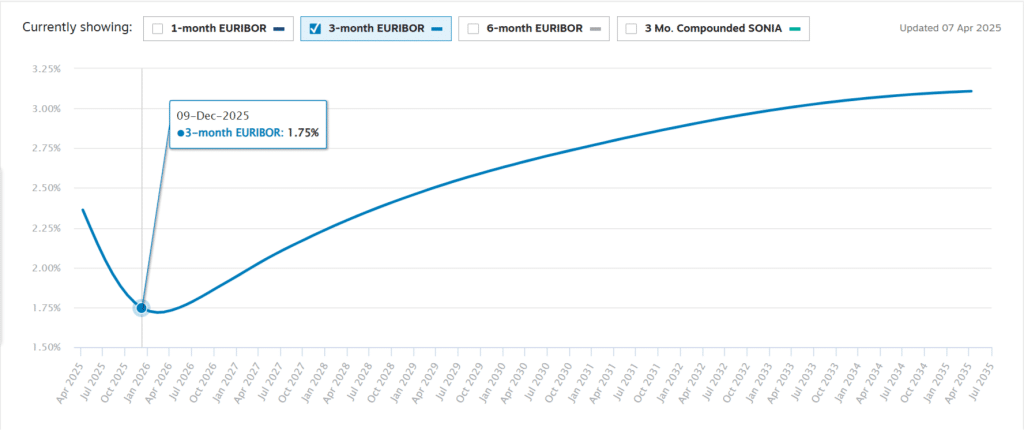Click the "1-month EURIBOR" label text

click(218, 29)
